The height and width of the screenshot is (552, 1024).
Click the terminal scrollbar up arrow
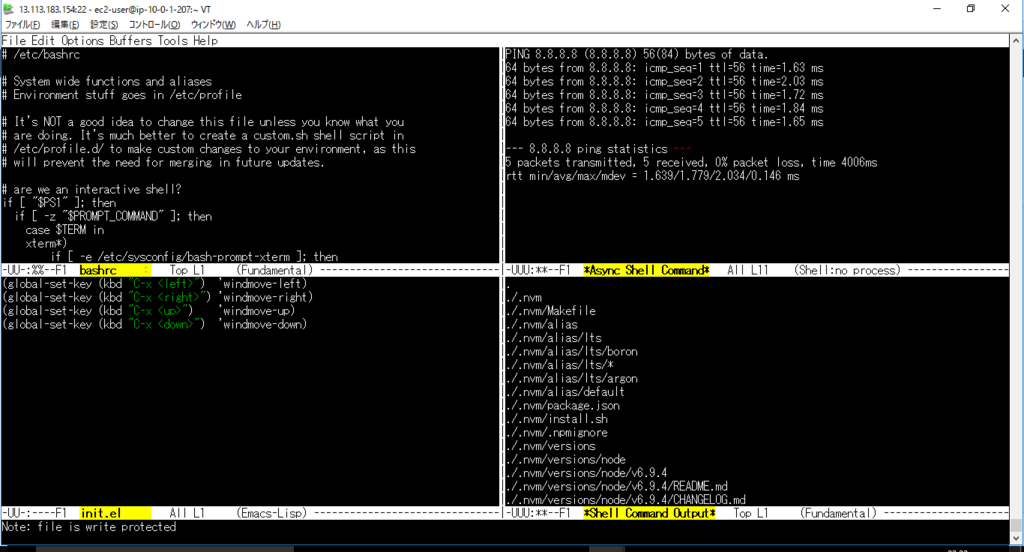tap(1016, 41)
